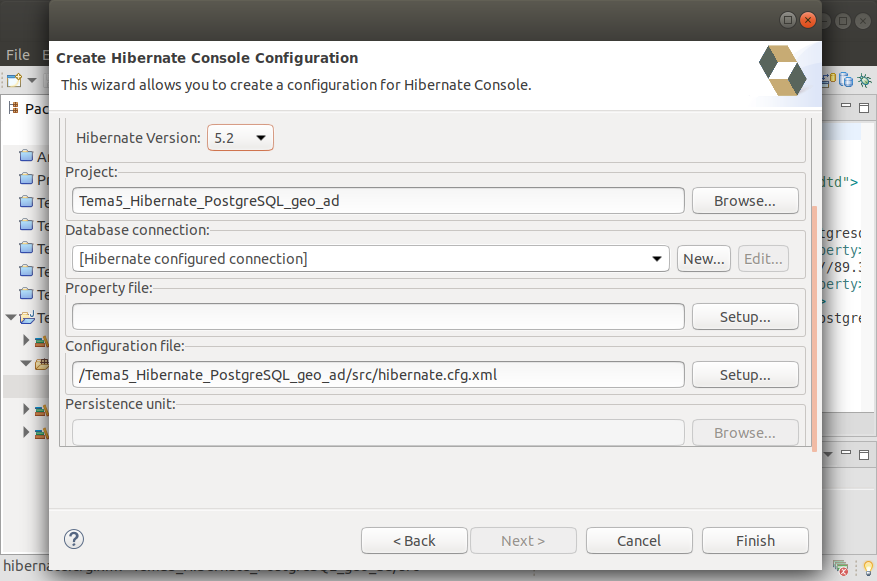Open the File menu in Eclipse
Image resolution: width=877 pixels, height=581 pixels.
pyautogui.click(x=18, y=55)
